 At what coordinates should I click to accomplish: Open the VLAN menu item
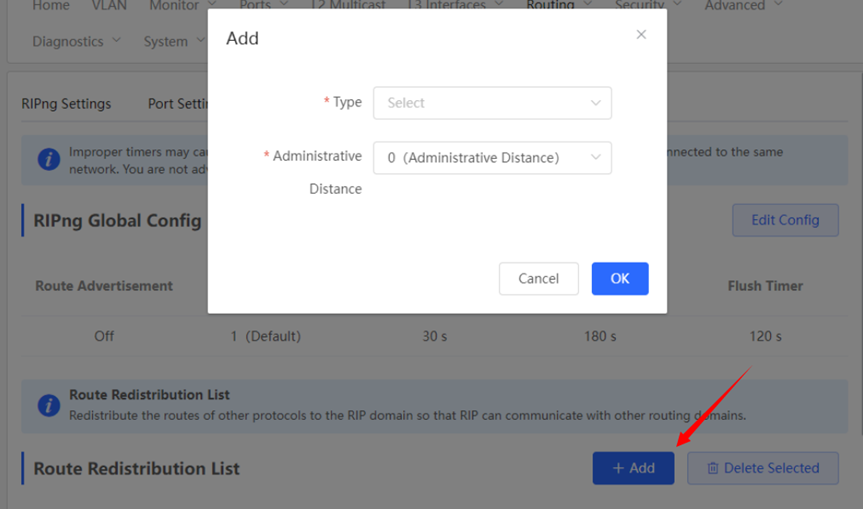coord(109,6)
